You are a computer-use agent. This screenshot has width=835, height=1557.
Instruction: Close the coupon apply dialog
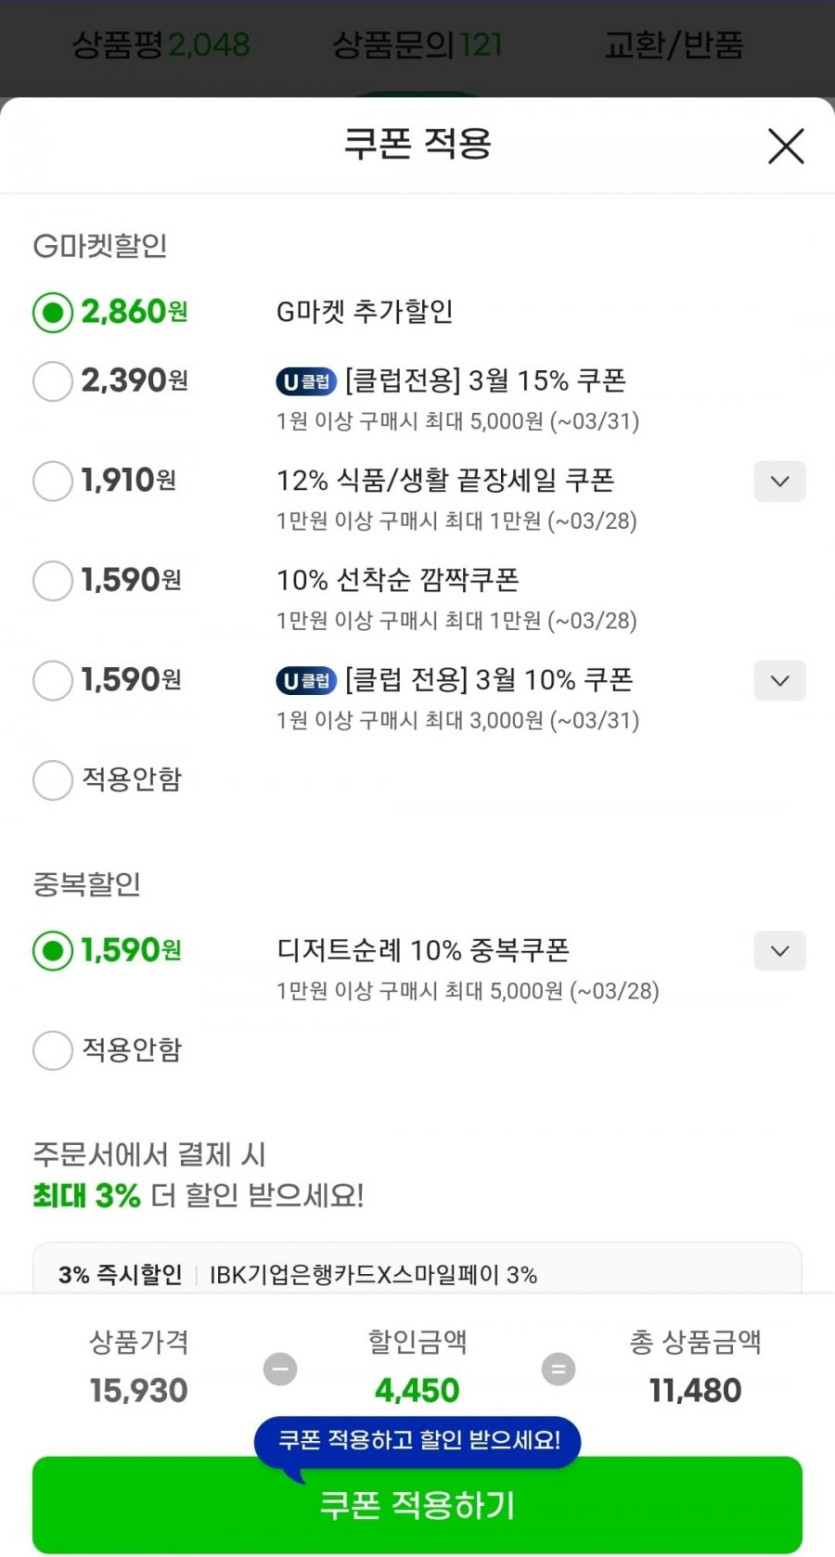[x=785, y=146]
